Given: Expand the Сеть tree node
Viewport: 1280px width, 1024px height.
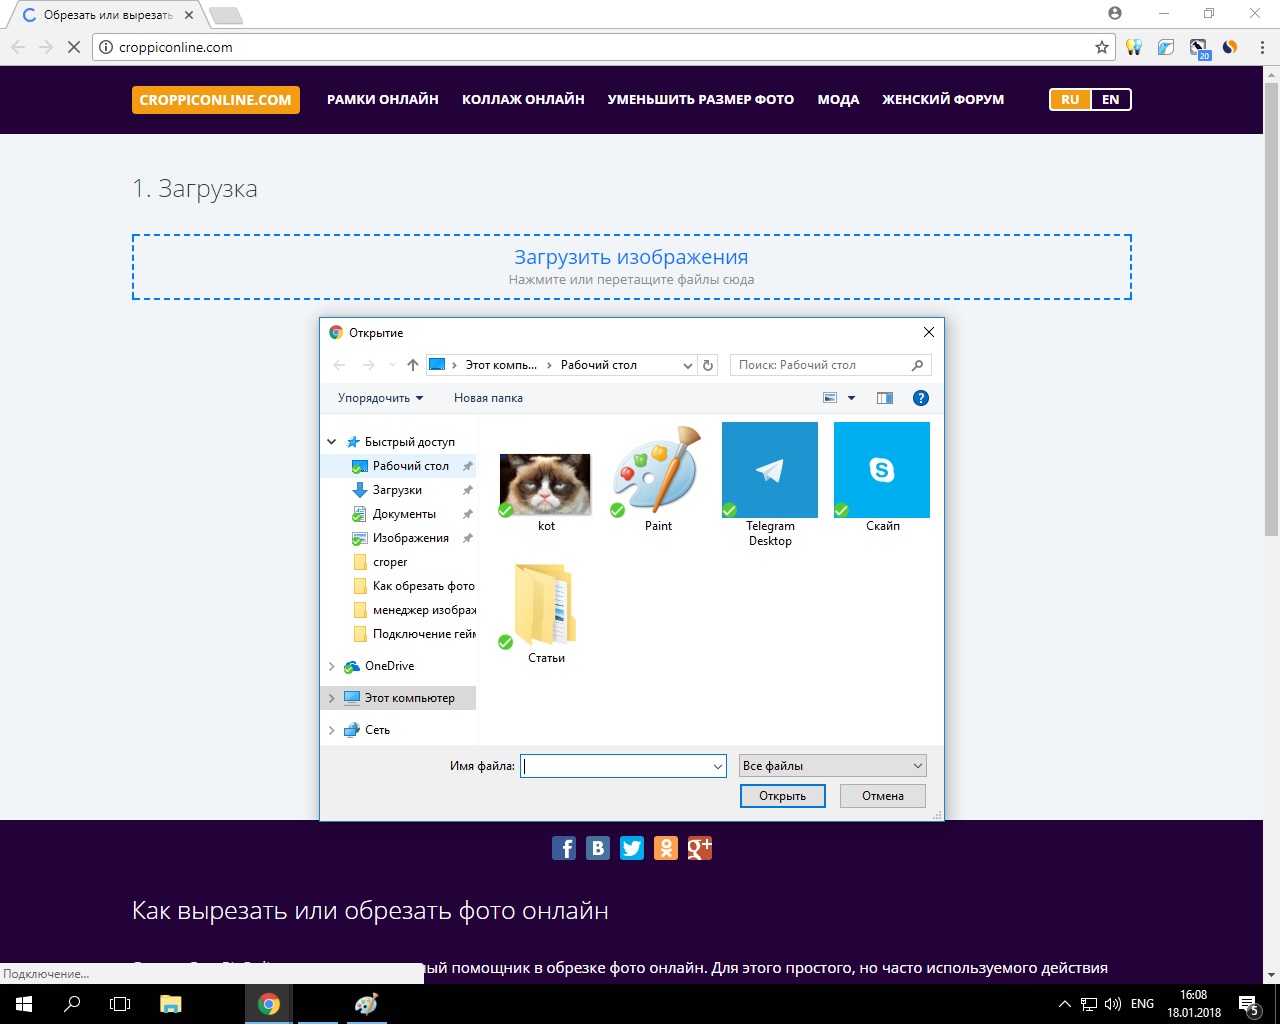Looking at the screenshot, I should click(332, 730).
